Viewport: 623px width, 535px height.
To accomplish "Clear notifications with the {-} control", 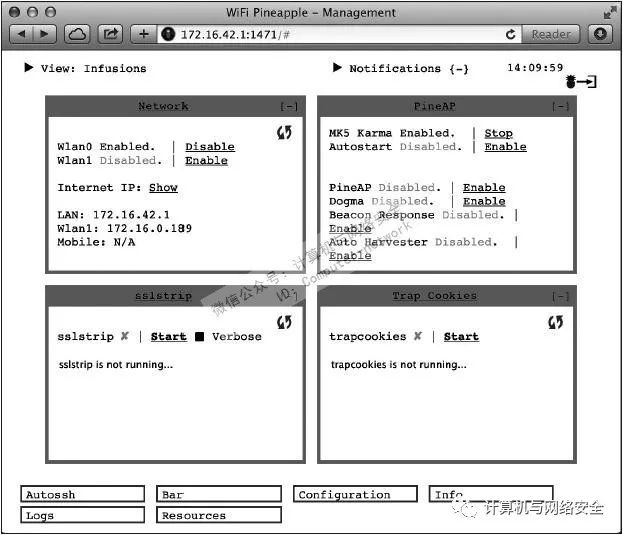I will pyautogui.click(x=459, y=69).
